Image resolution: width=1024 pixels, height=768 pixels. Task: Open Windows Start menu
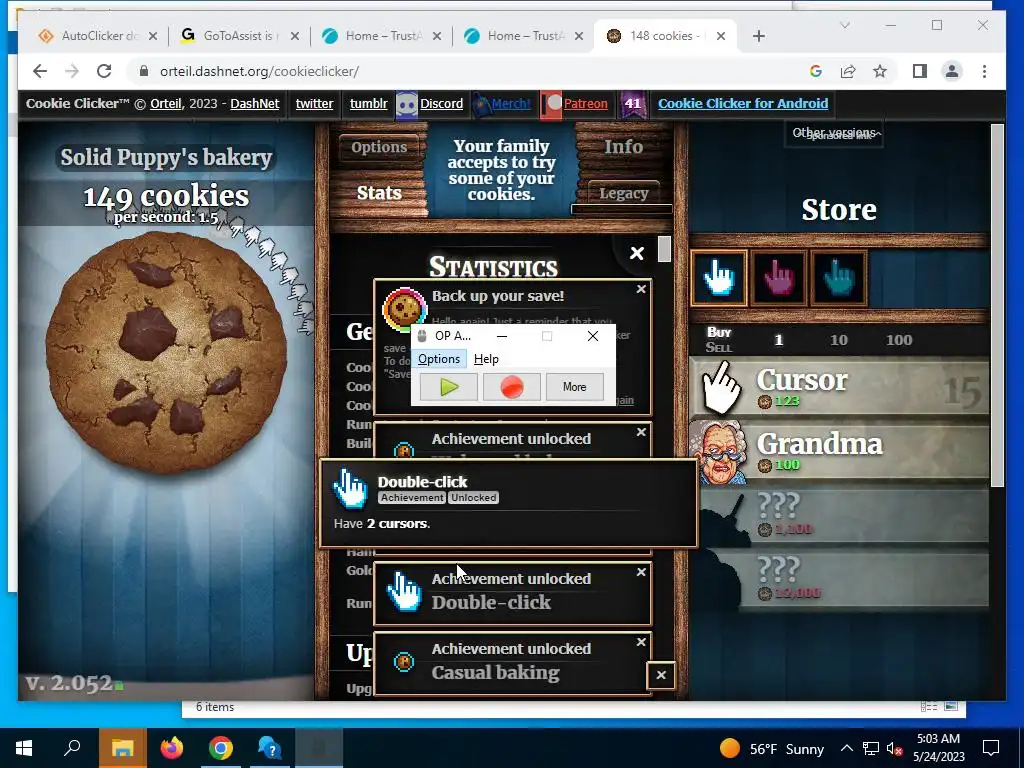coord(24,748)
